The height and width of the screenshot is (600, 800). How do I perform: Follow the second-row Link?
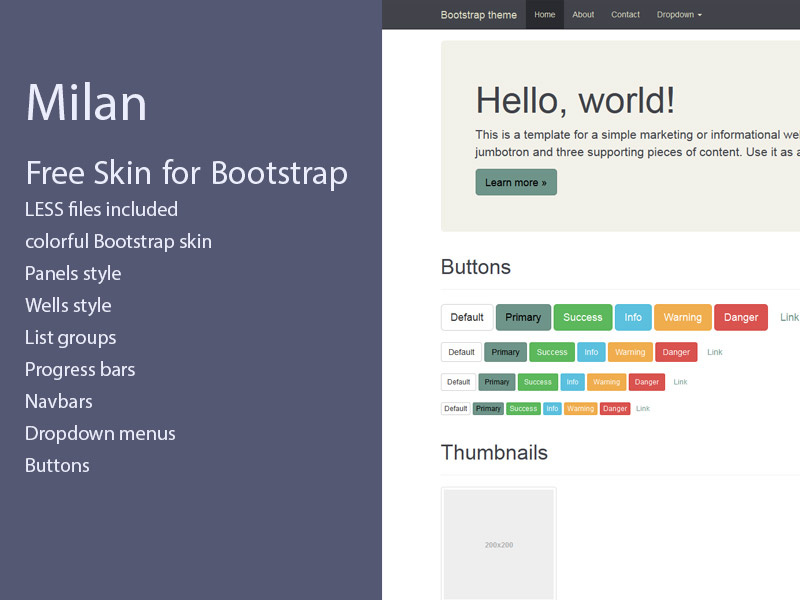coord(715,352)
